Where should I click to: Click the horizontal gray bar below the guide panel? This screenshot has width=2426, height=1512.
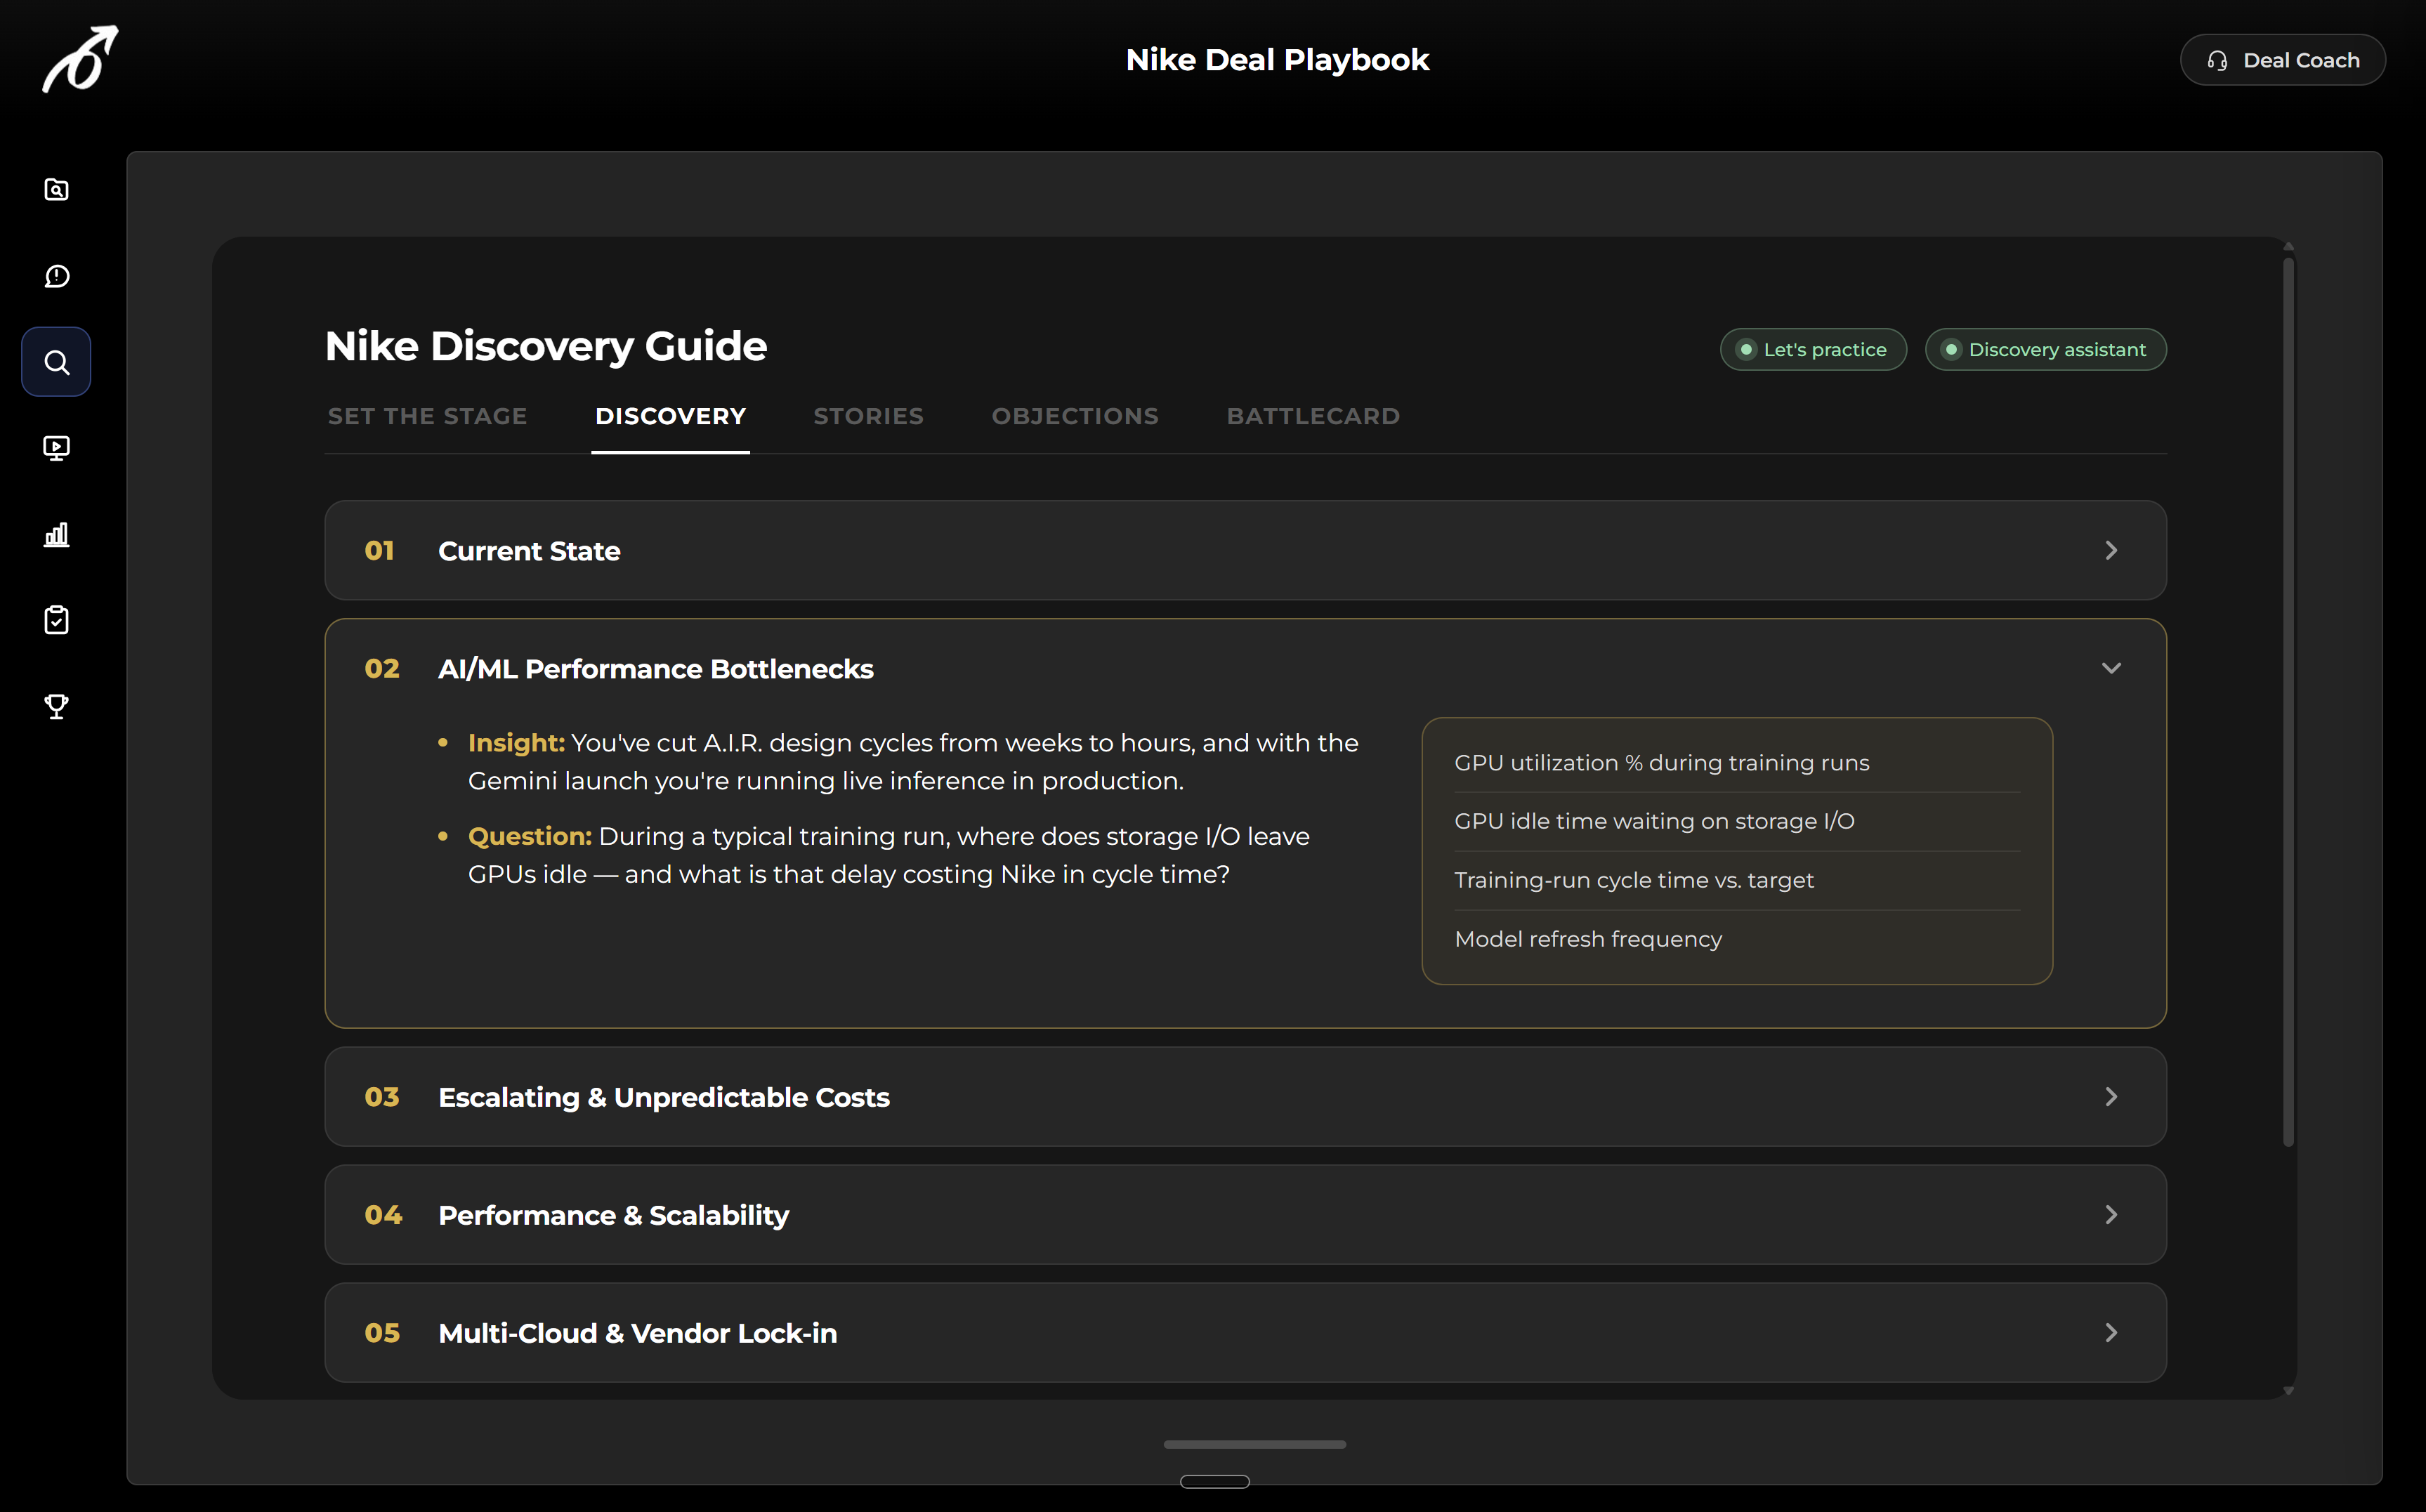click(x=1254, y=1444)
